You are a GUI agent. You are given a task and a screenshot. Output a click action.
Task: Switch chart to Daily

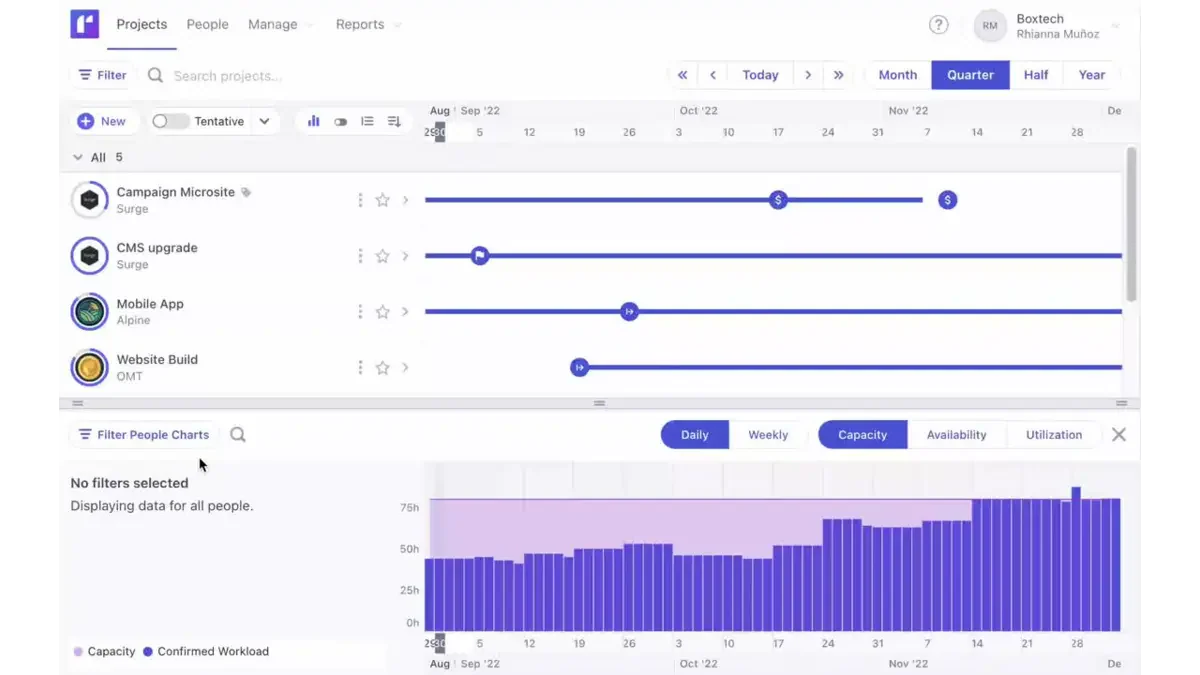(694, 435)
